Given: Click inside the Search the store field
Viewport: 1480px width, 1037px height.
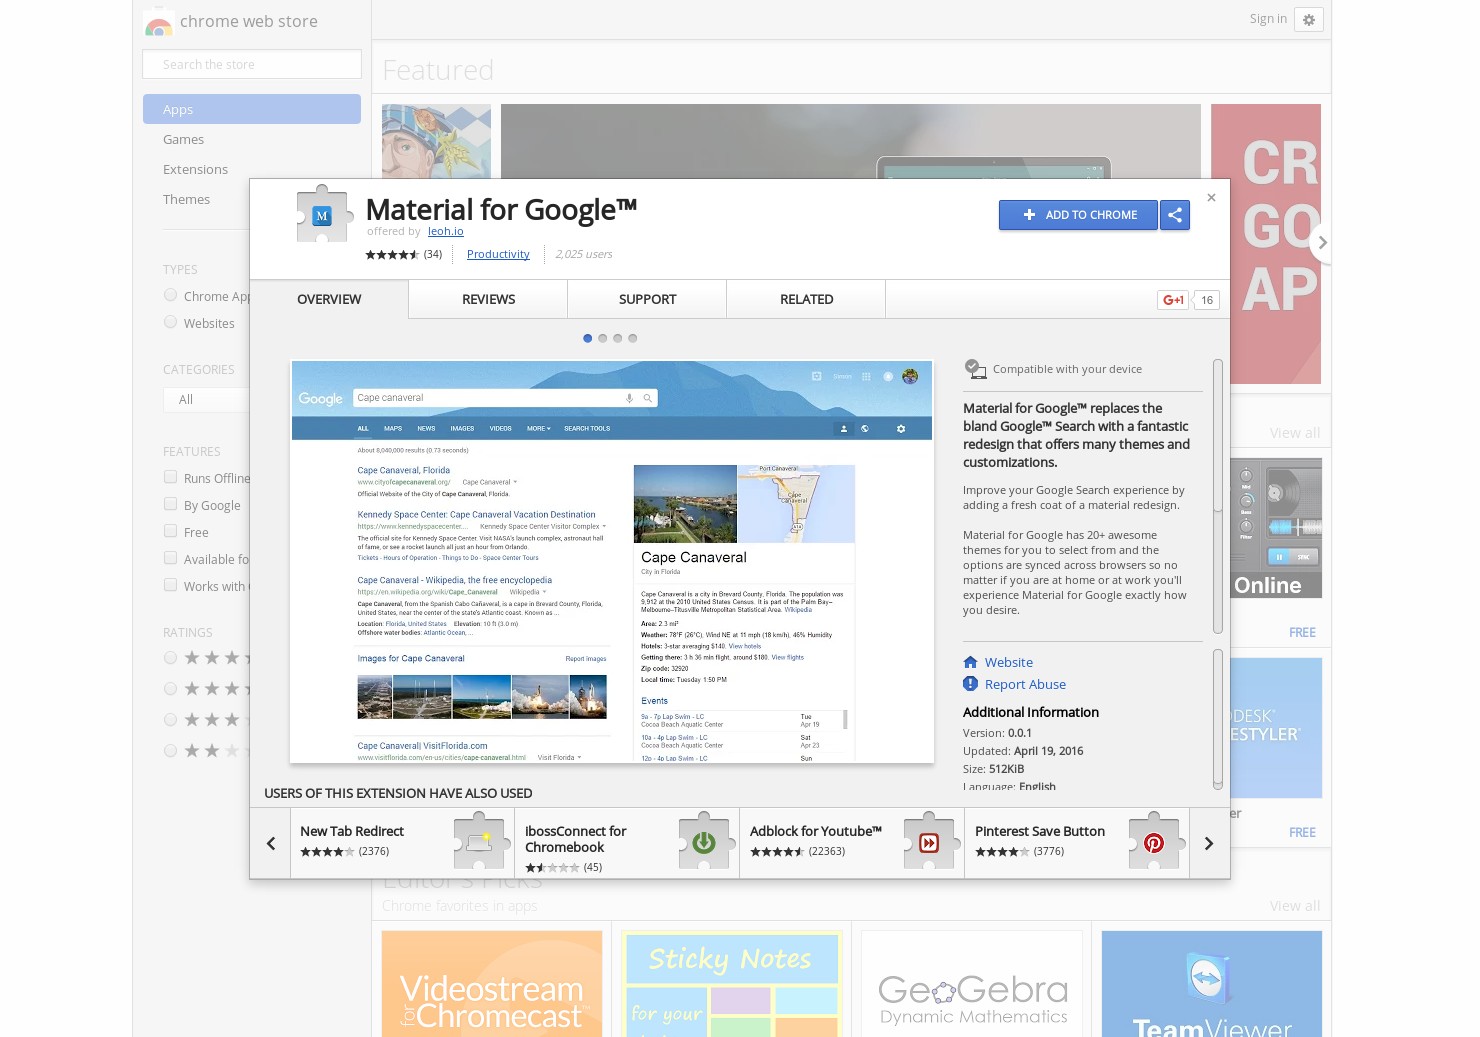Looking at the screenshot, I should pyautogui.click(x=251, y=63).
